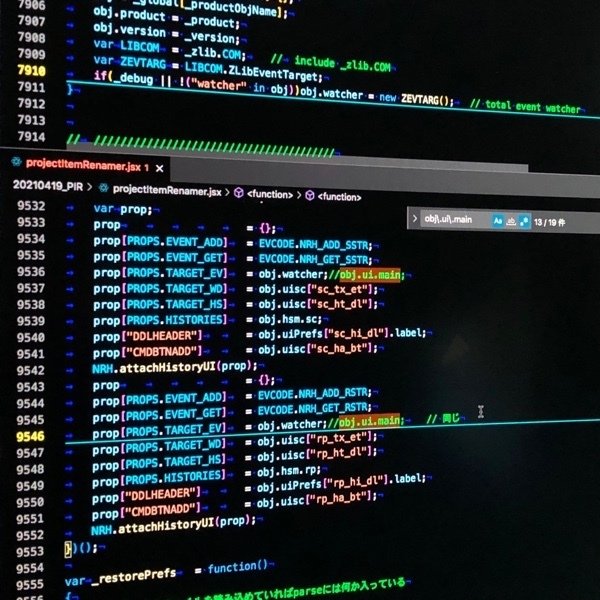Screen dimensions: 600x600
Task: Click prop["CMDBTNADD"] on line 9541
Action: pyautogui.click(x=148, y=352)
